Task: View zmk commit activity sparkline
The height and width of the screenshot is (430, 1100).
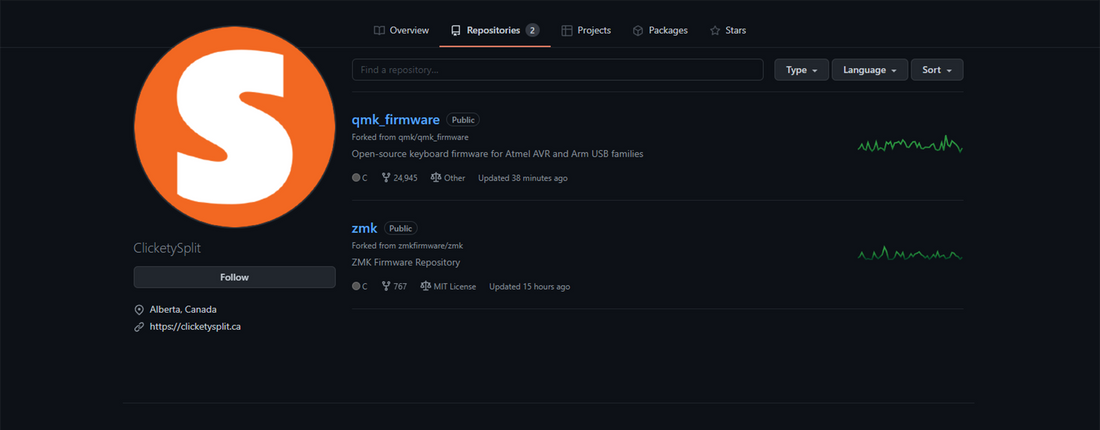Action: [909, 254]
